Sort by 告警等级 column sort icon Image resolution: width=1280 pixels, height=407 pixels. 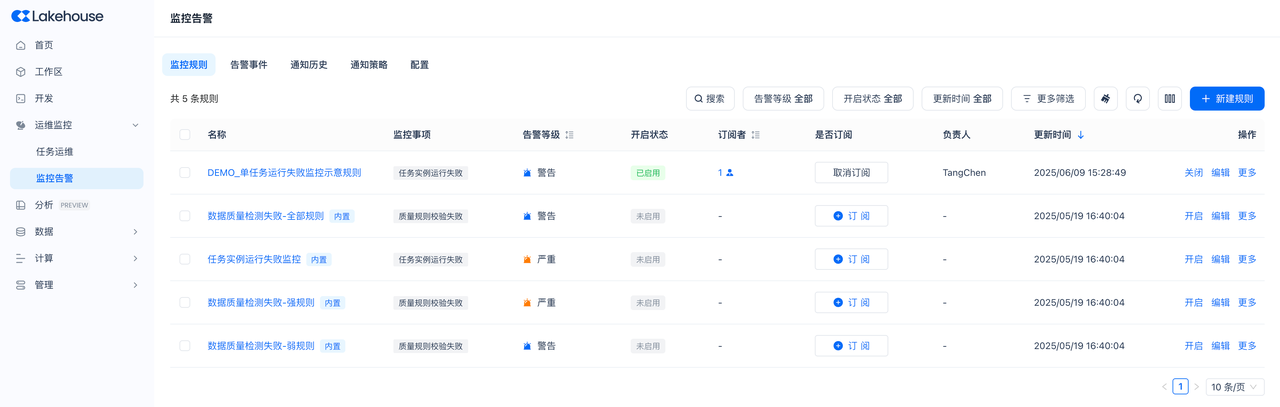(x=569, y=135)
